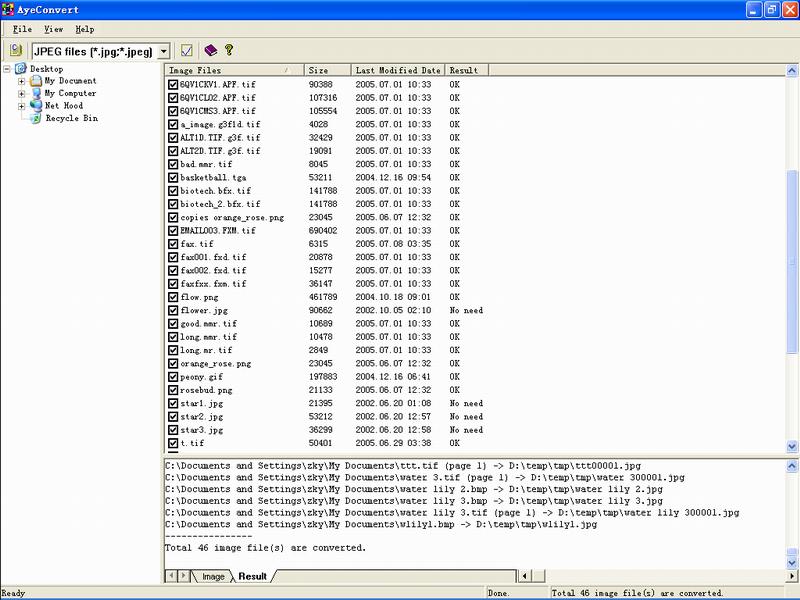The image size is (800, 600).
Task: Click the yellow question mark icon
Action: pyautogui.click(x=229, y=50)
